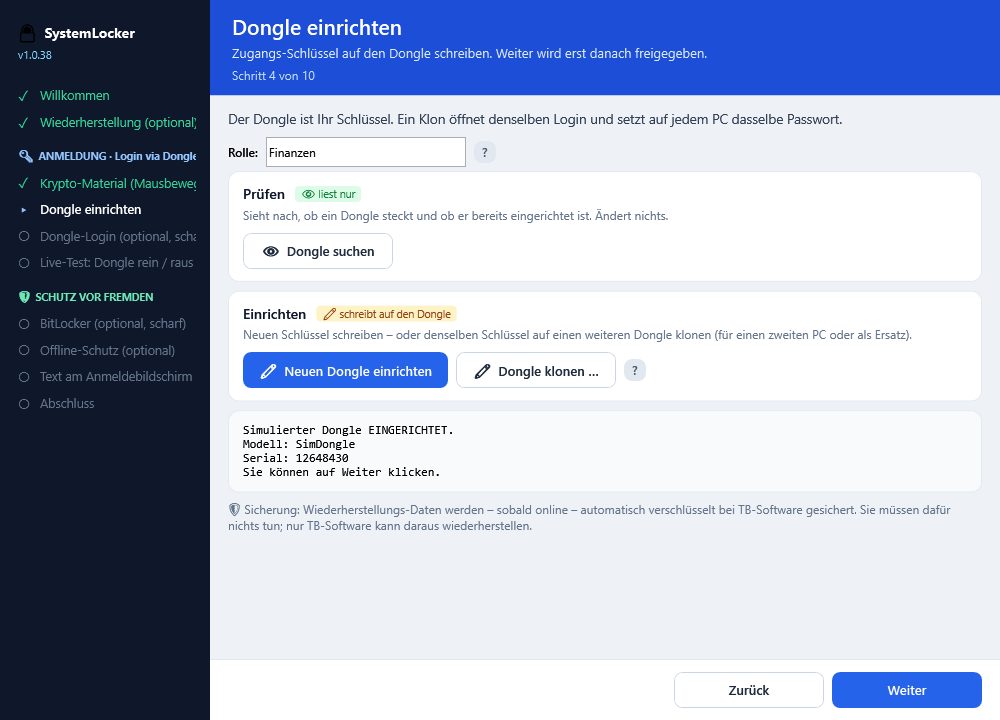The height and width of the screenshot is (720, 1000).
Task: Click the Modell: SimDongle line
Action: tap(298, 444)
